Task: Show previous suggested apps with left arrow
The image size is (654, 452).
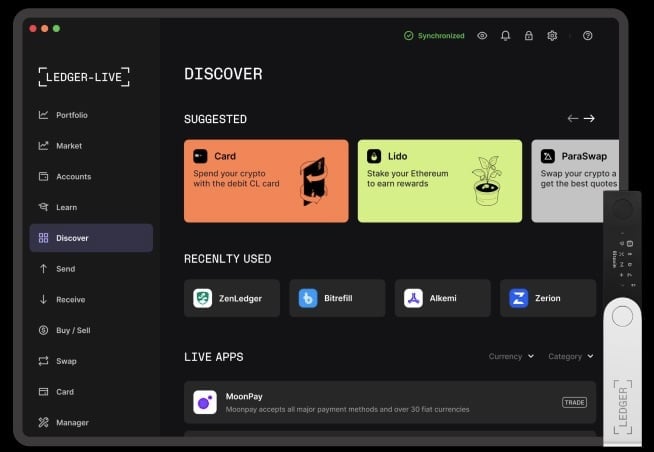Action: point(573,119)
